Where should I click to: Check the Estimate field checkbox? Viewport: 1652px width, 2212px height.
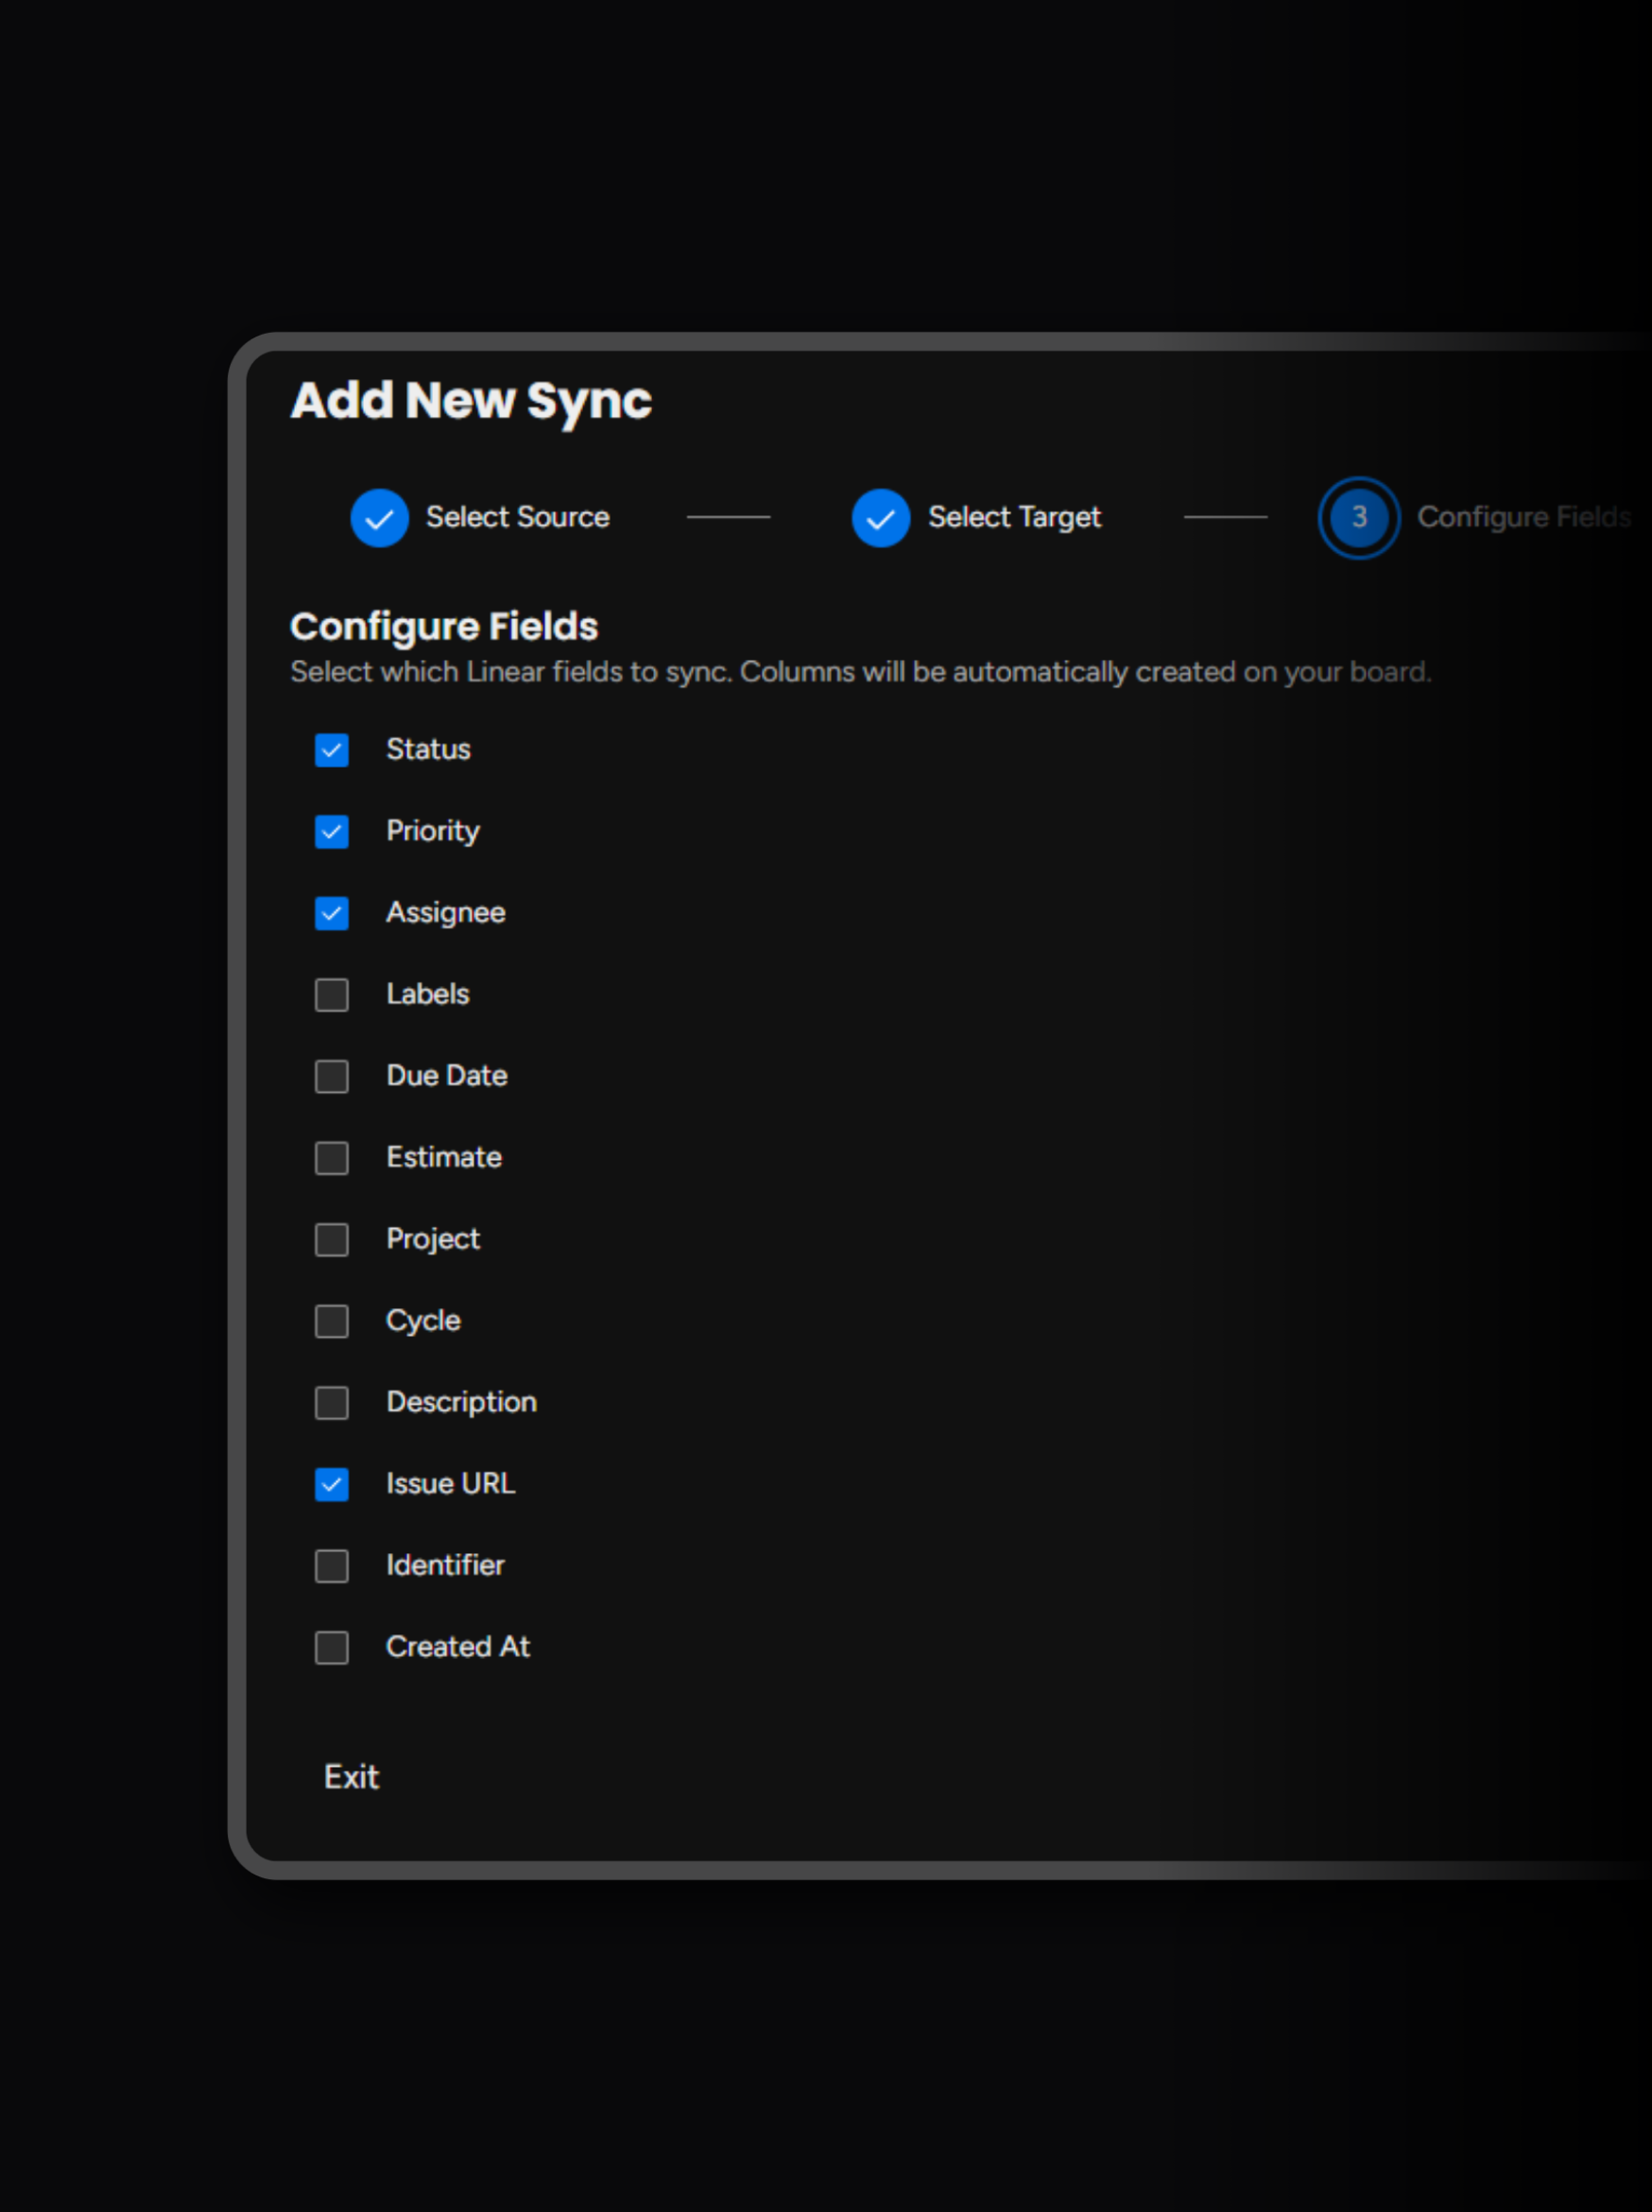(331, 1158)
